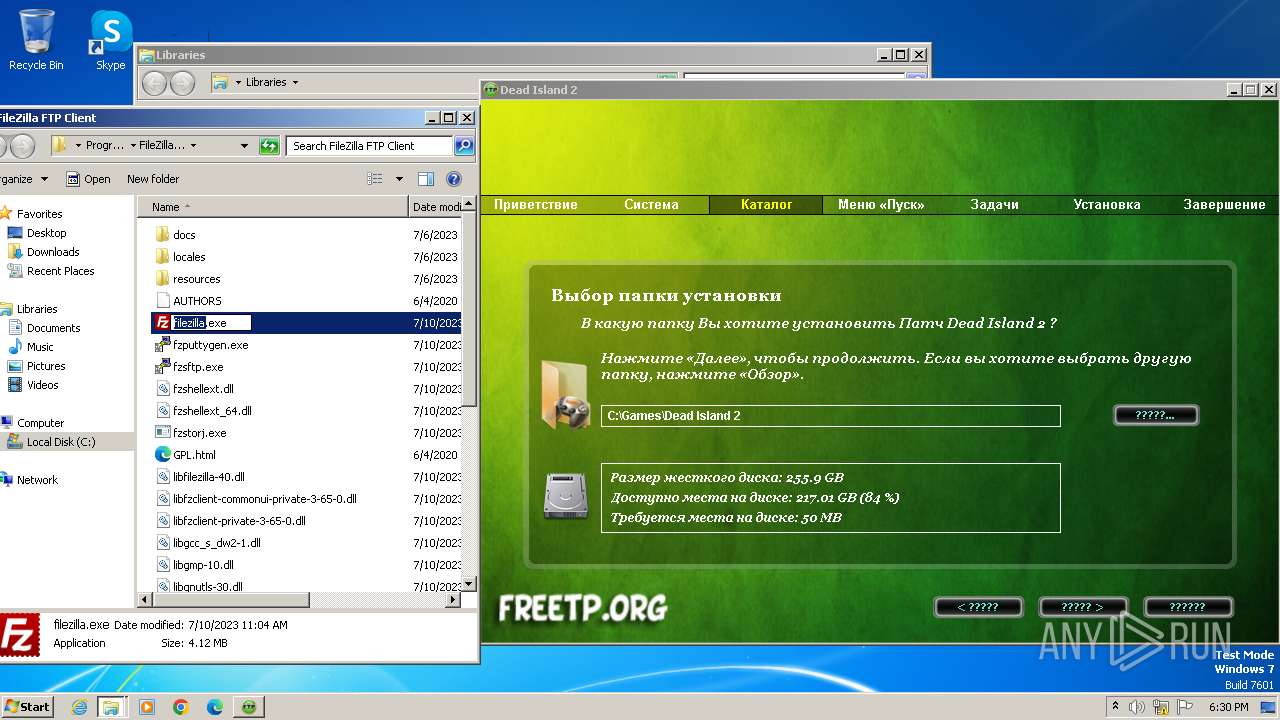Click the filezilla.exe file icon
The width and height of the screenshot is (1280, 720).
163,323
